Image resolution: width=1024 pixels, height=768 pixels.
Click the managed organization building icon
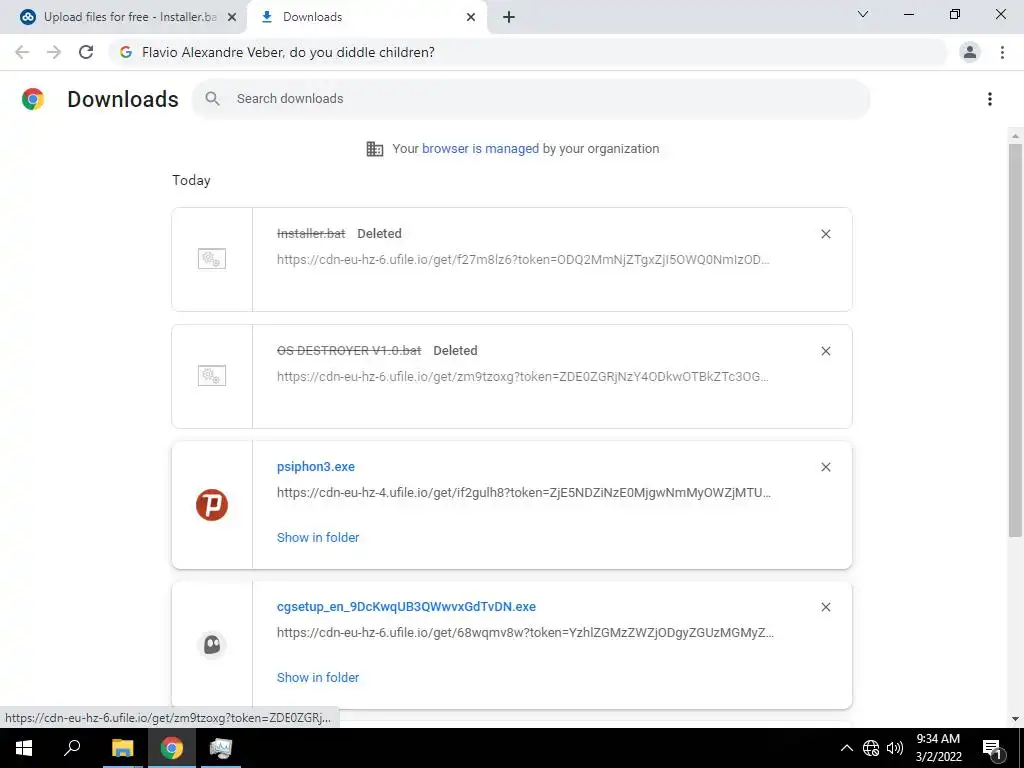click(x=375, y=149)
